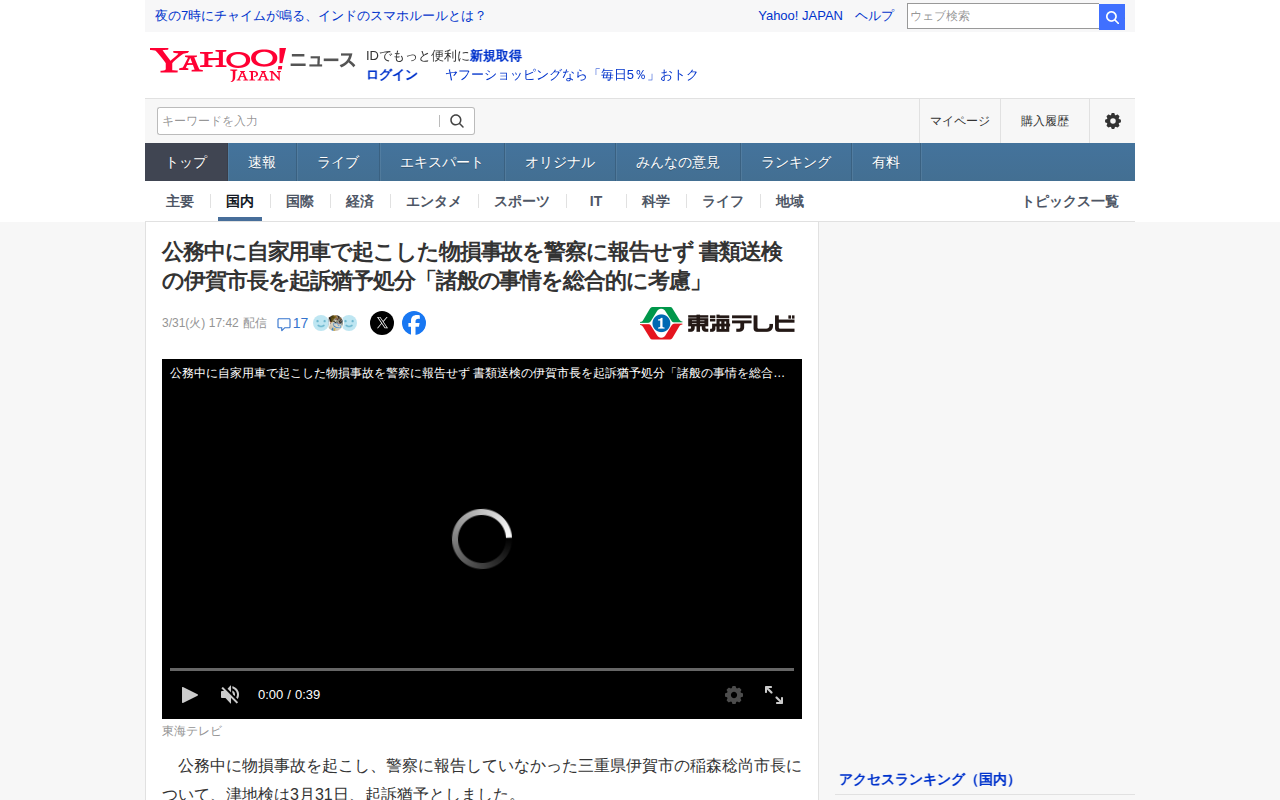The image size is (1280, 800).
Task: Click the keyword search magnifier icon
Action: (457, 121)
